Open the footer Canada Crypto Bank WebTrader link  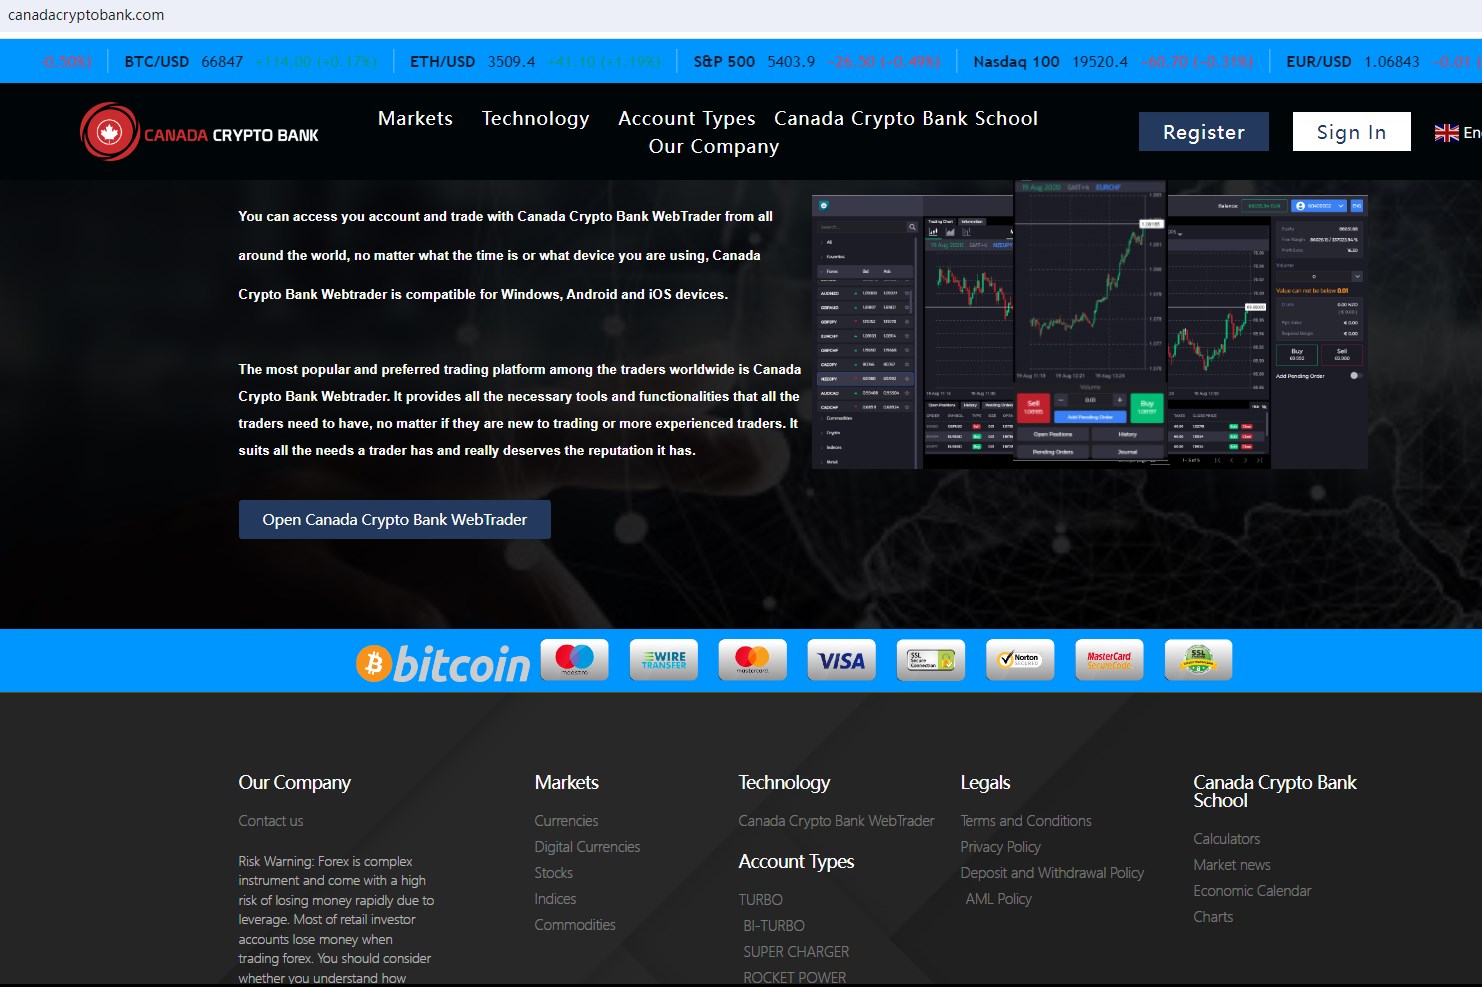click(836, 821)
